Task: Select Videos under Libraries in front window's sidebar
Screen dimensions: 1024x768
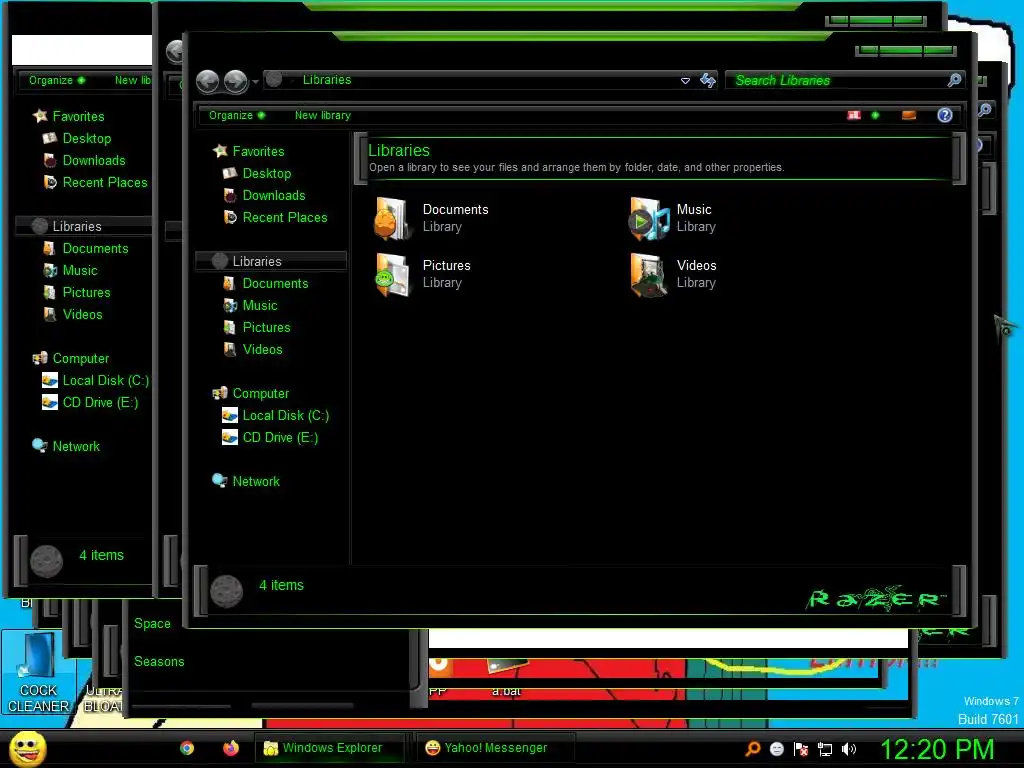Action: (x=262, y=349)
